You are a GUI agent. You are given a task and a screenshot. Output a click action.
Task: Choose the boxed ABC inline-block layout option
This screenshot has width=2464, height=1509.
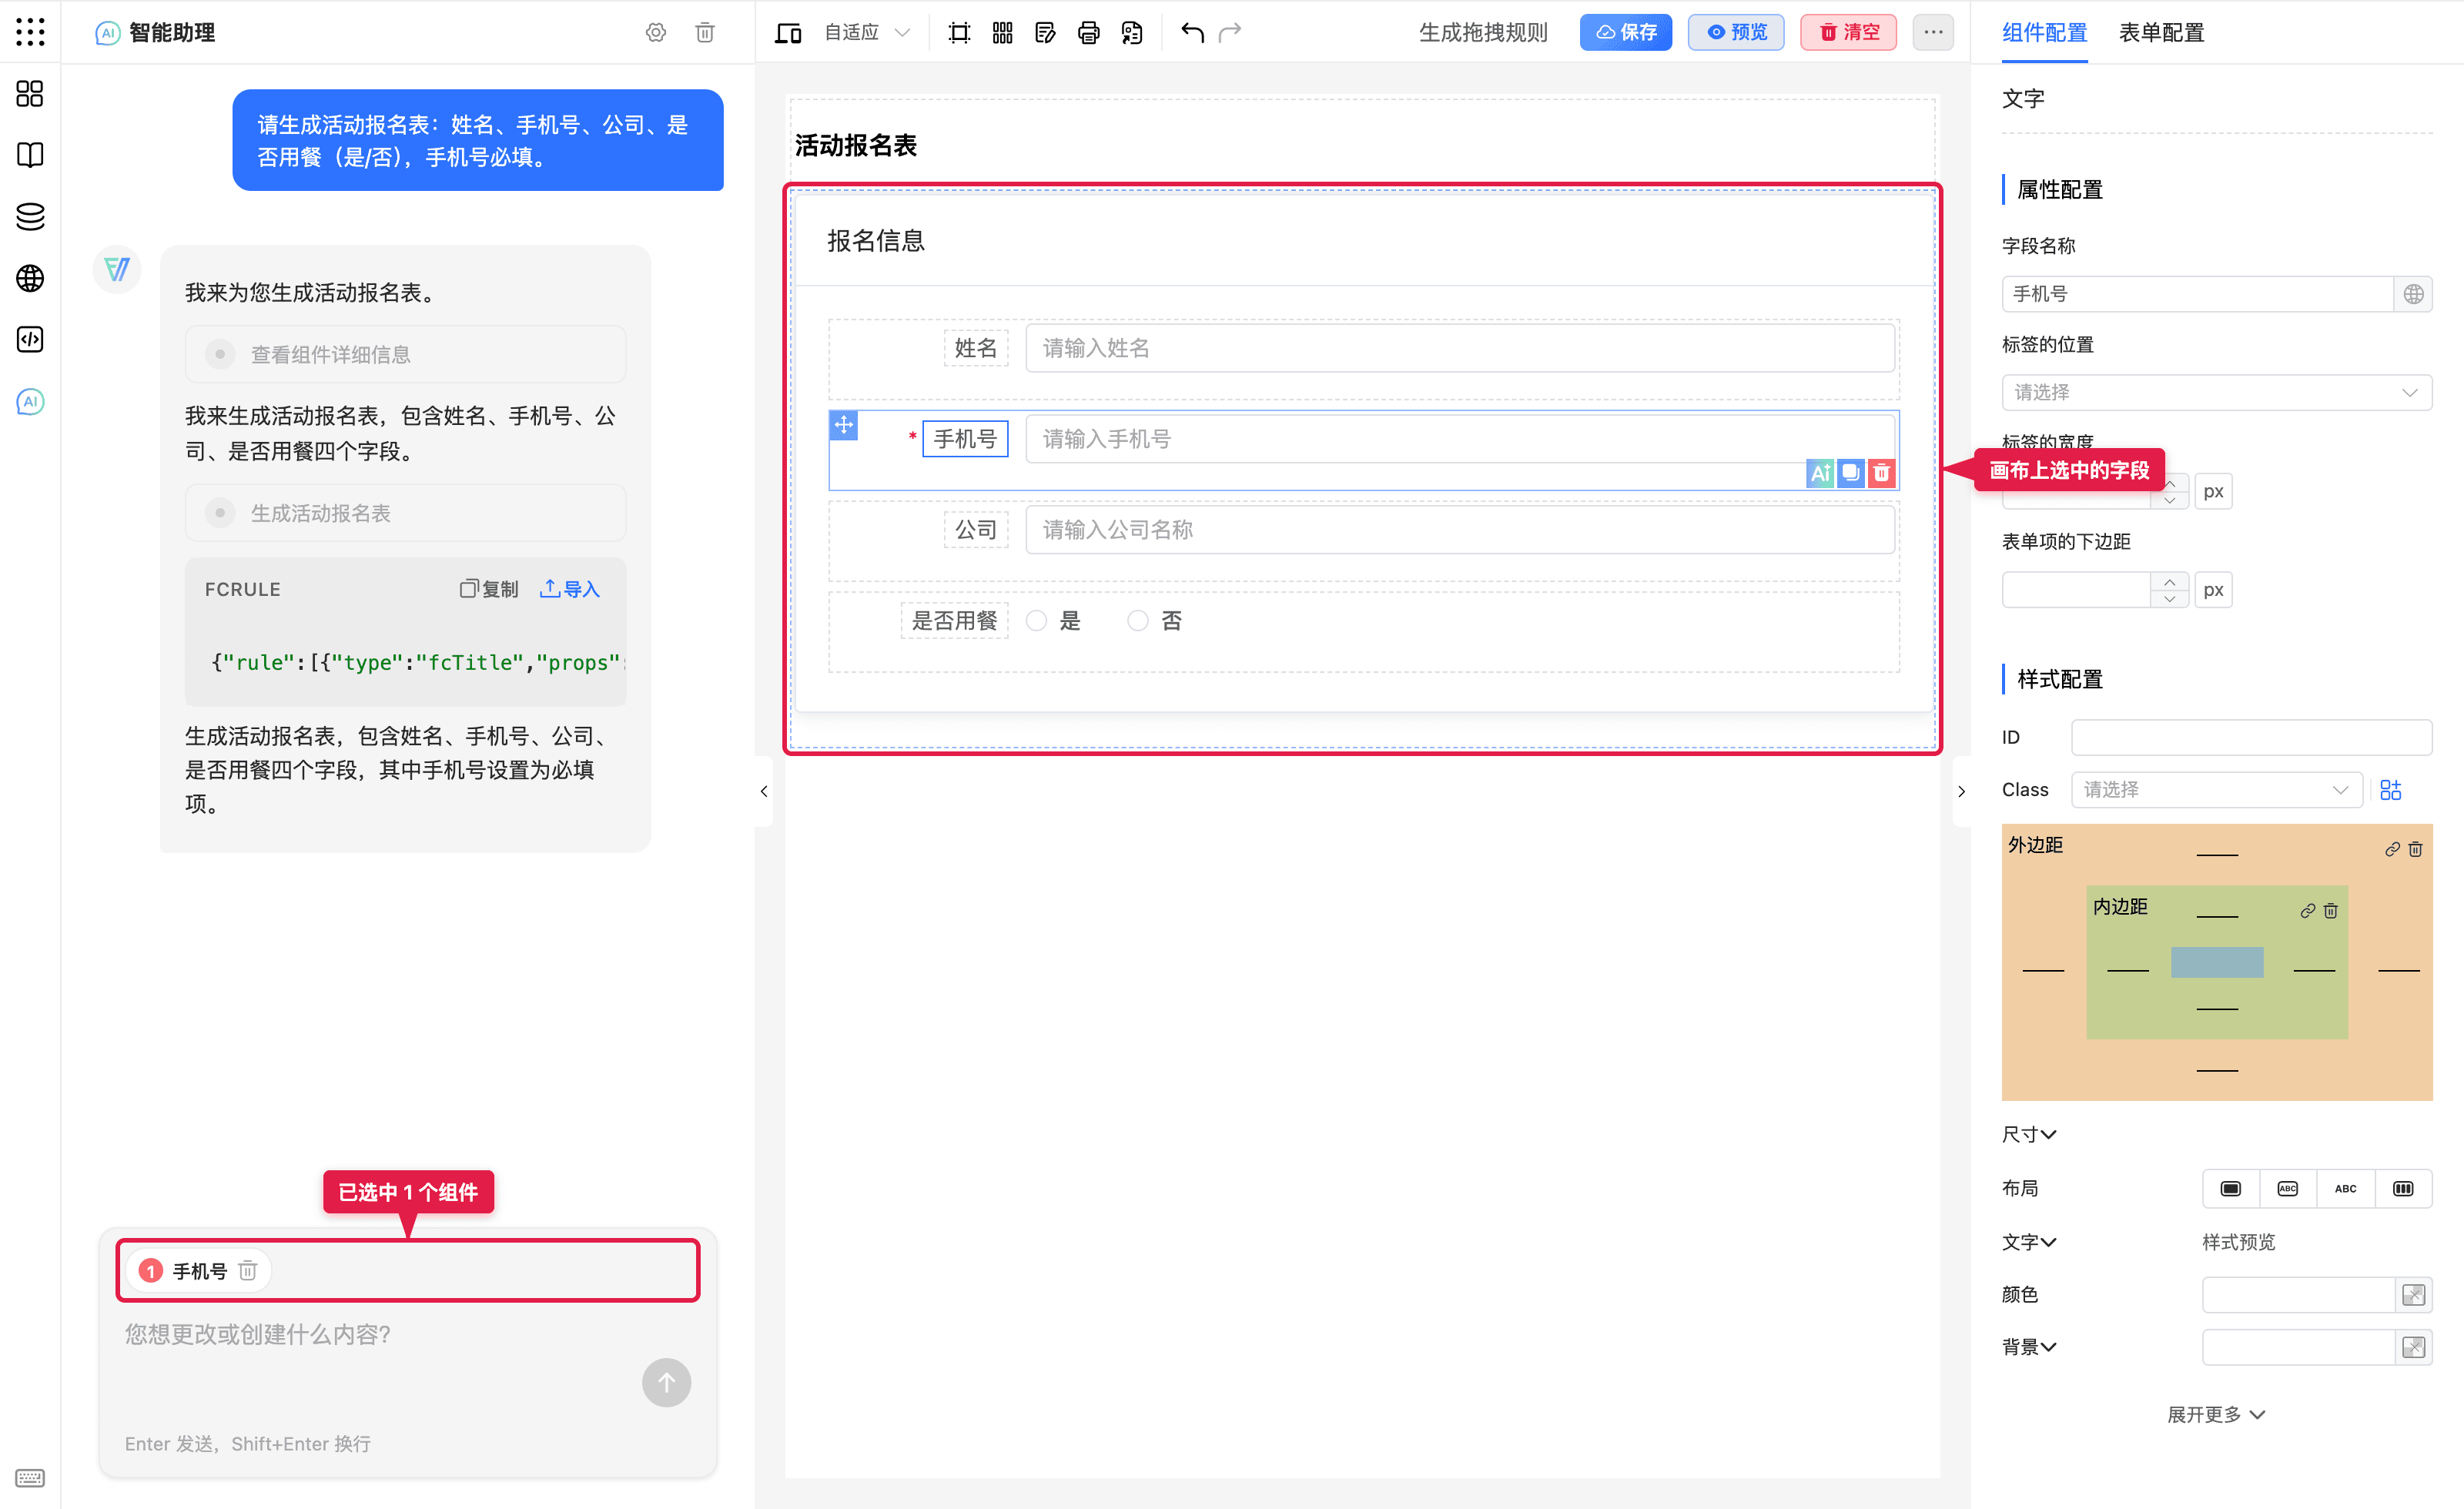2288,1188
